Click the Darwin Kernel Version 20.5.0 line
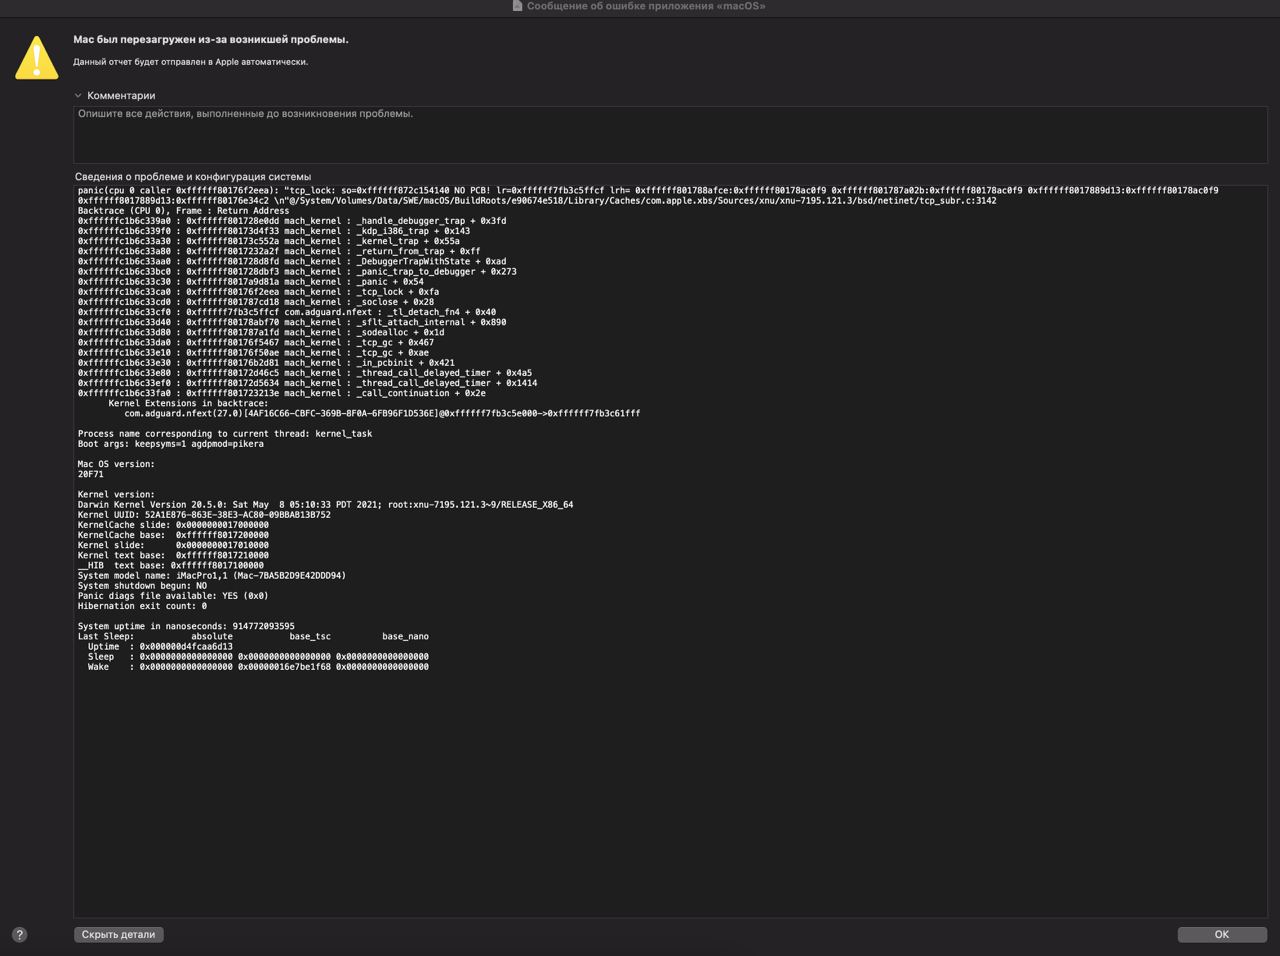Screen dimensions: 1280x956 pos(326,505)
